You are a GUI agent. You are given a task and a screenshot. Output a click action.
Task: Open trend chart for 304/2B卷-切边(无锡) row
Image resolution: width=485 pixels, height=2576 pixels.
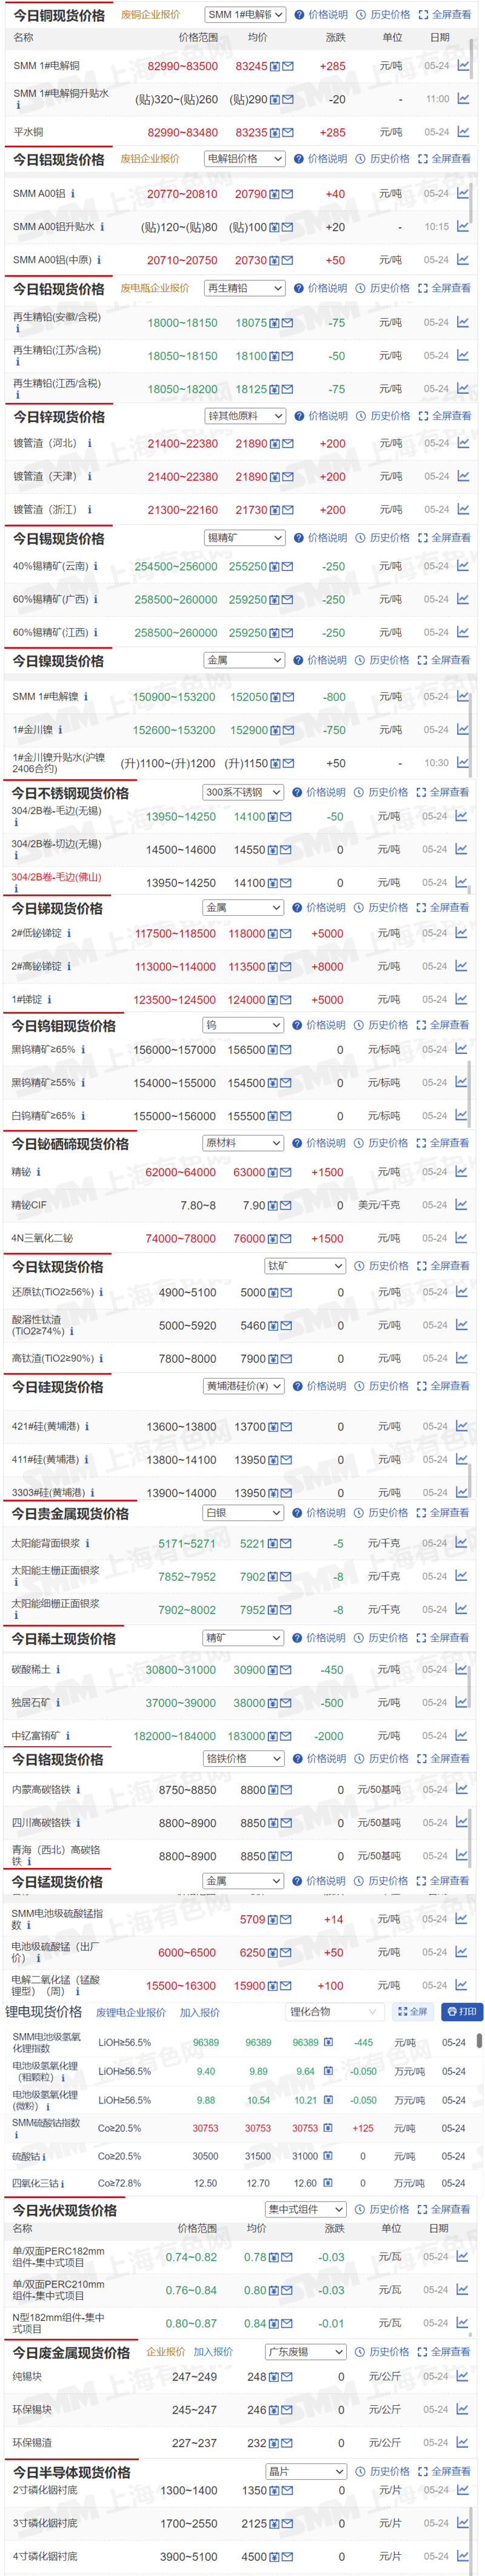point(461,849)
